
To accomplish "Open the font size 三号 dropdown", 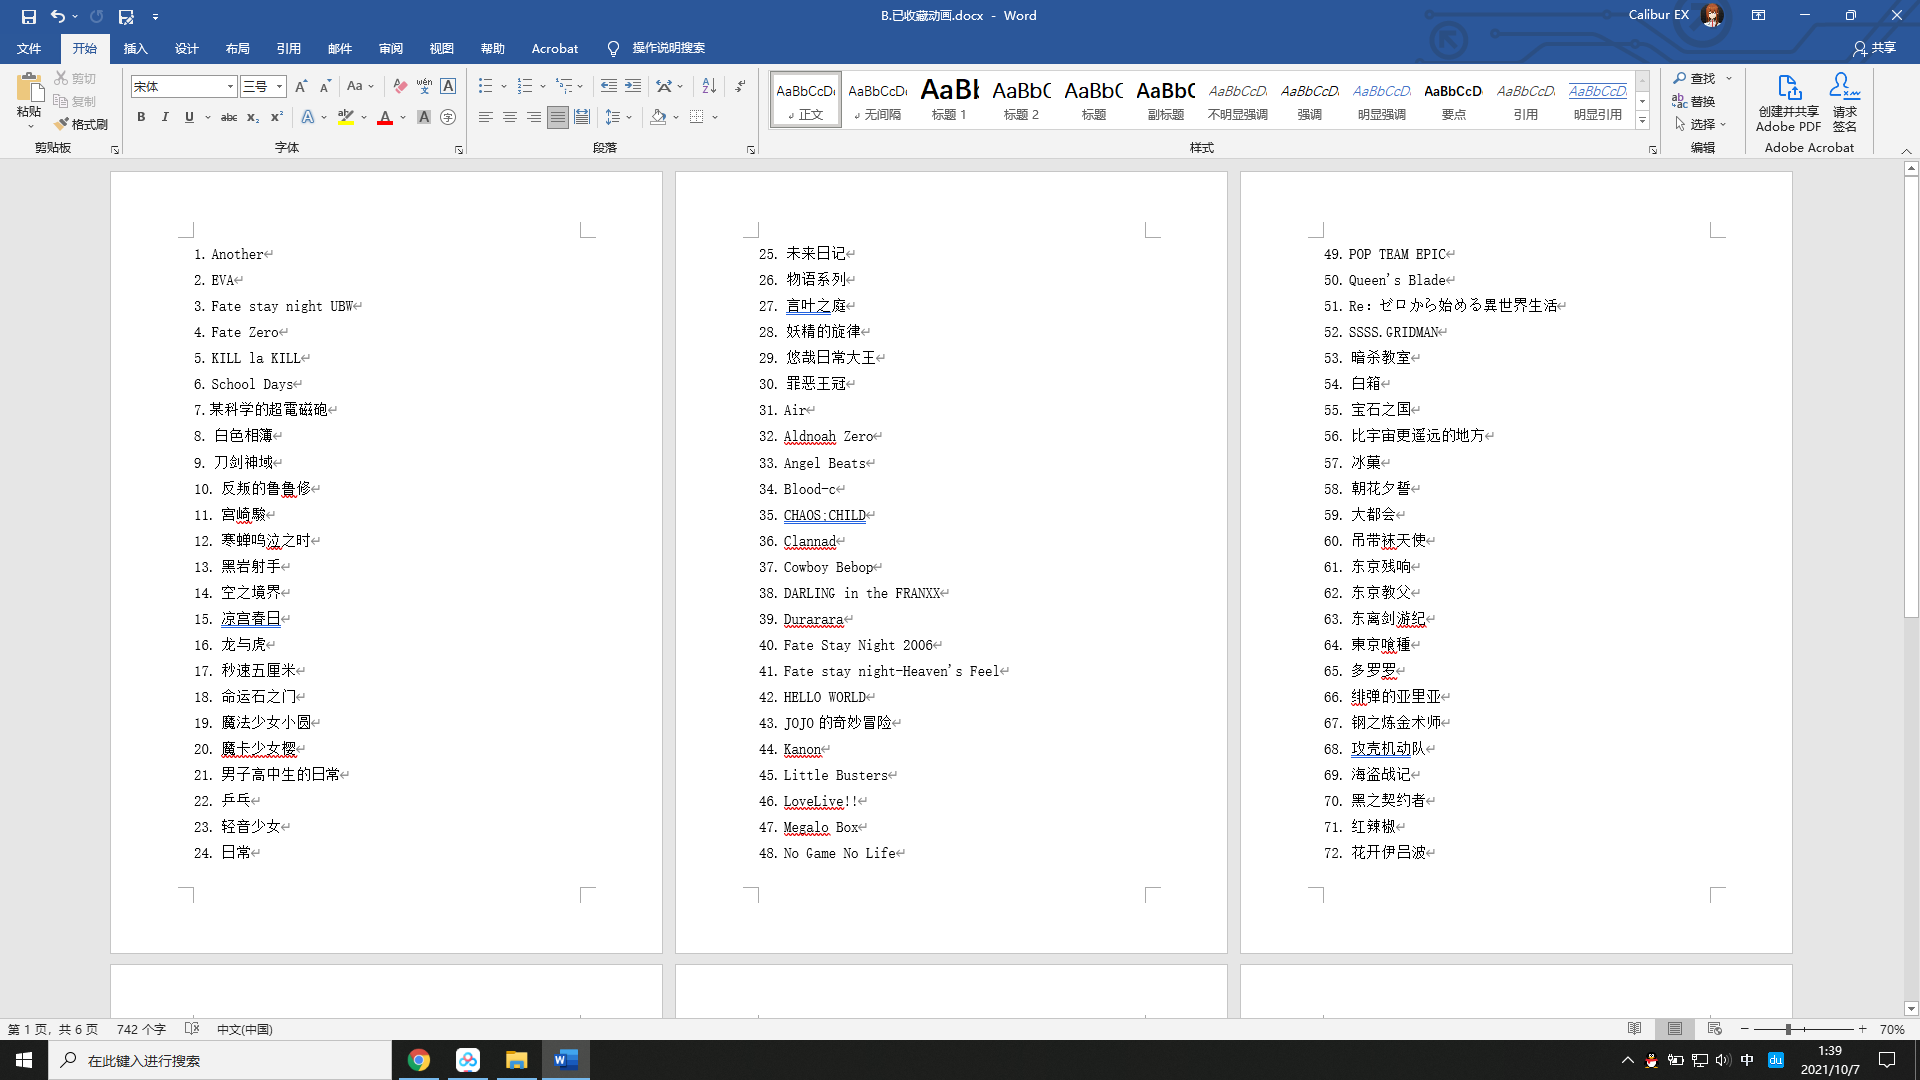I will coord(280,87).
